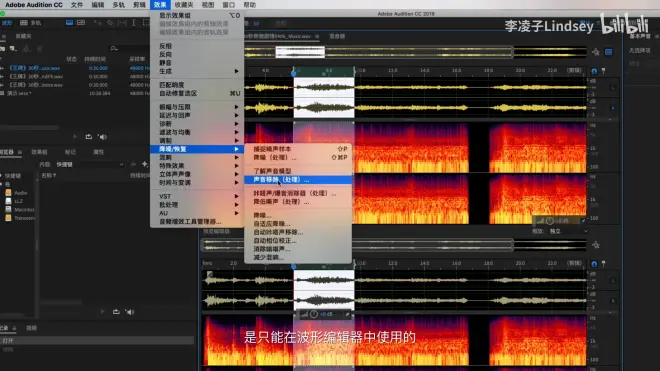Viewport: 660px width, 371px height.
Task: Expand the 滤波与均衡 submenu arrow
Action: 237,132
